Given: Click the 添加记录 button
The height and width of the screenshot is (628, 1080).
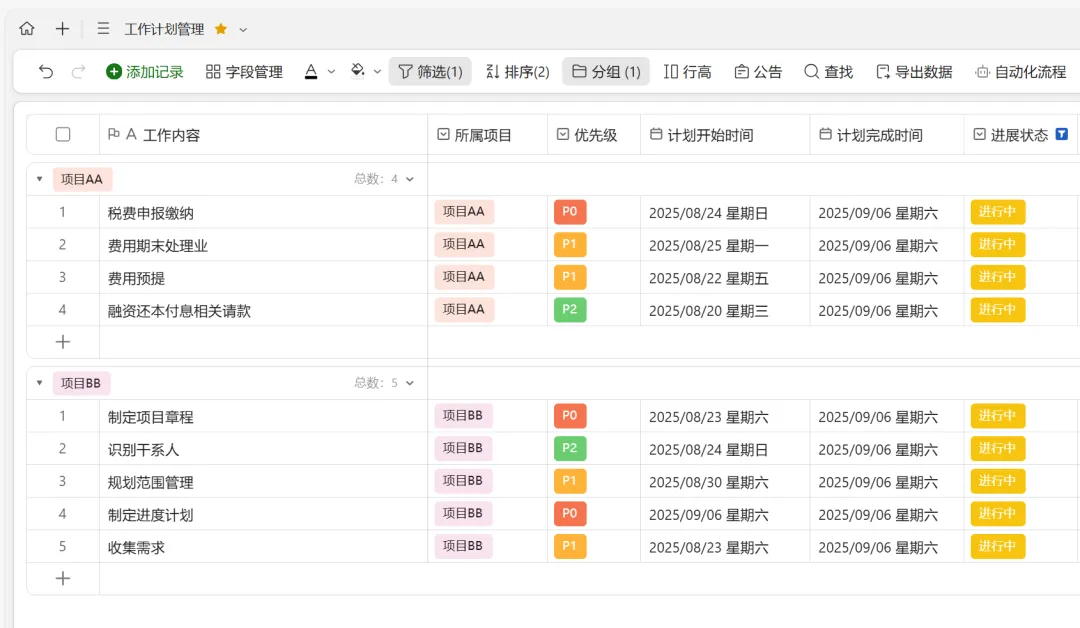Looking at the screenshot, I should 145,71.
